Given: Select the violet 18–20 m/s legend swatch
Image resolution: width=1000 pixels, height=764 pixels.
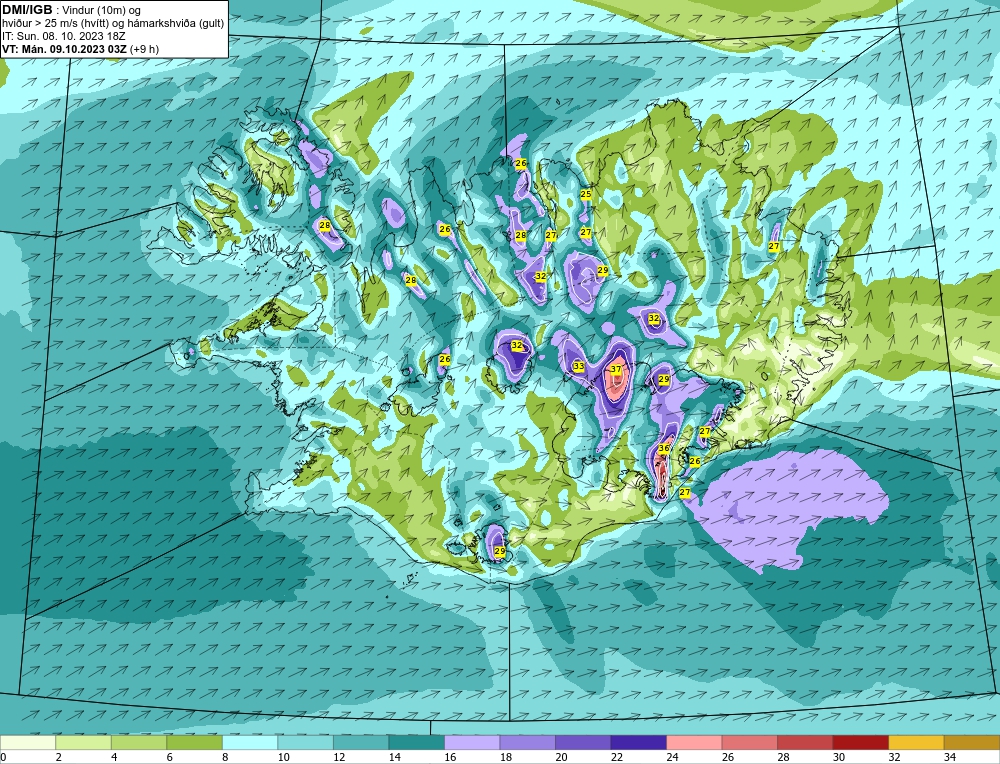Looking at the screenshot, I should tap(527, 743).
